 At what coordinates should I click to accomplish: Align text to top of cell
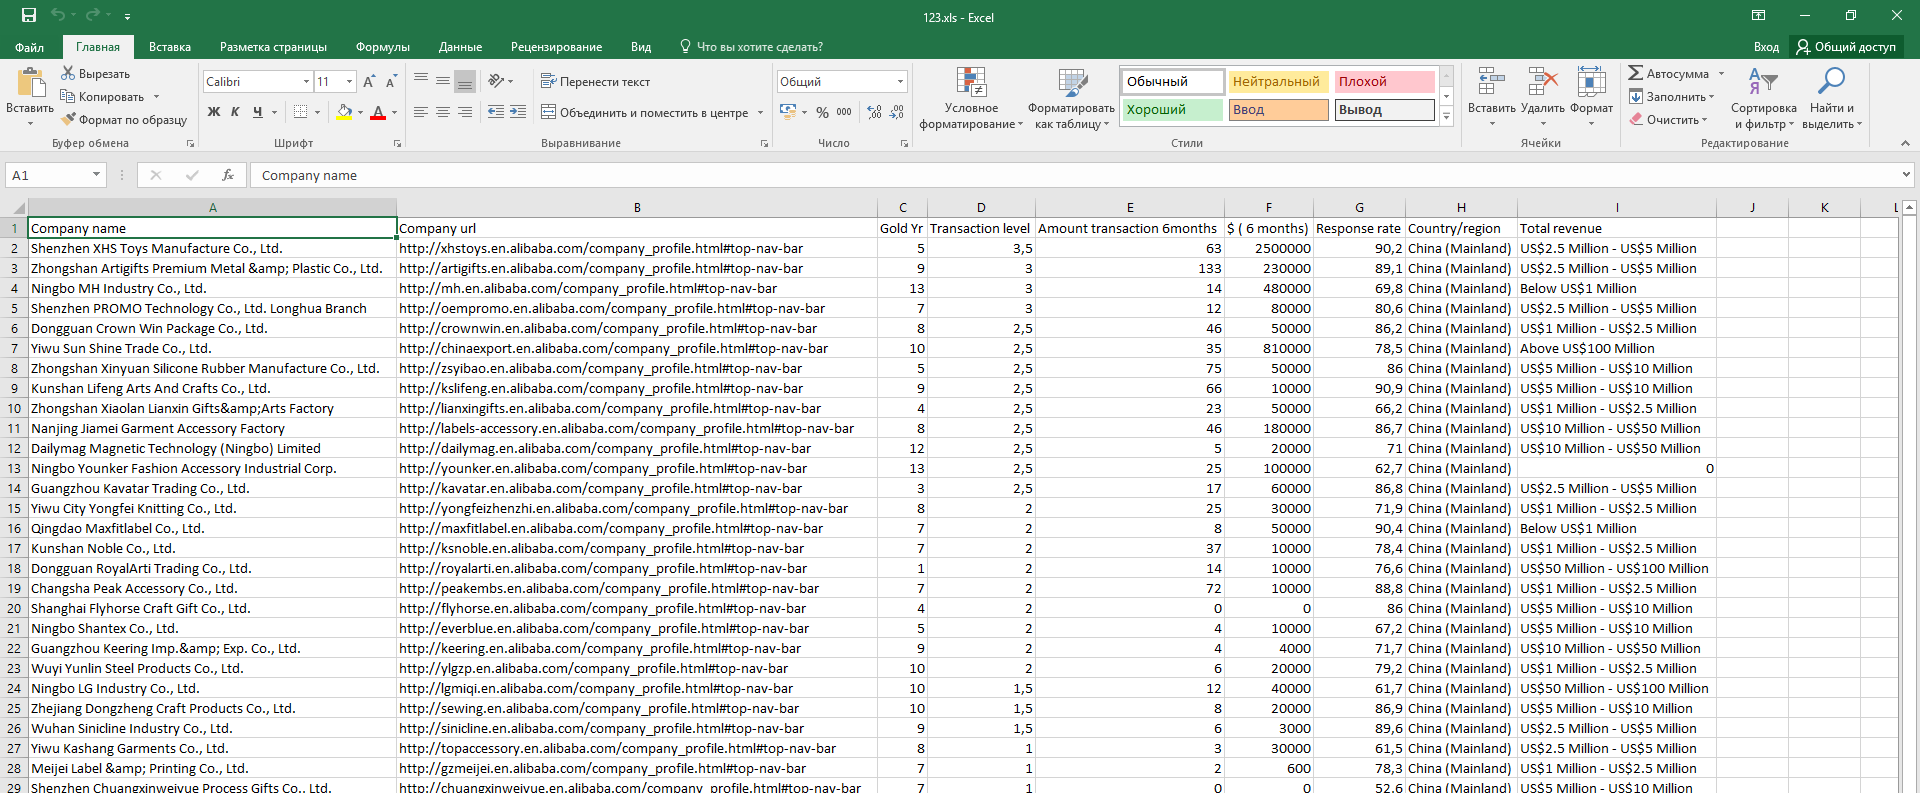pos(421,81)
